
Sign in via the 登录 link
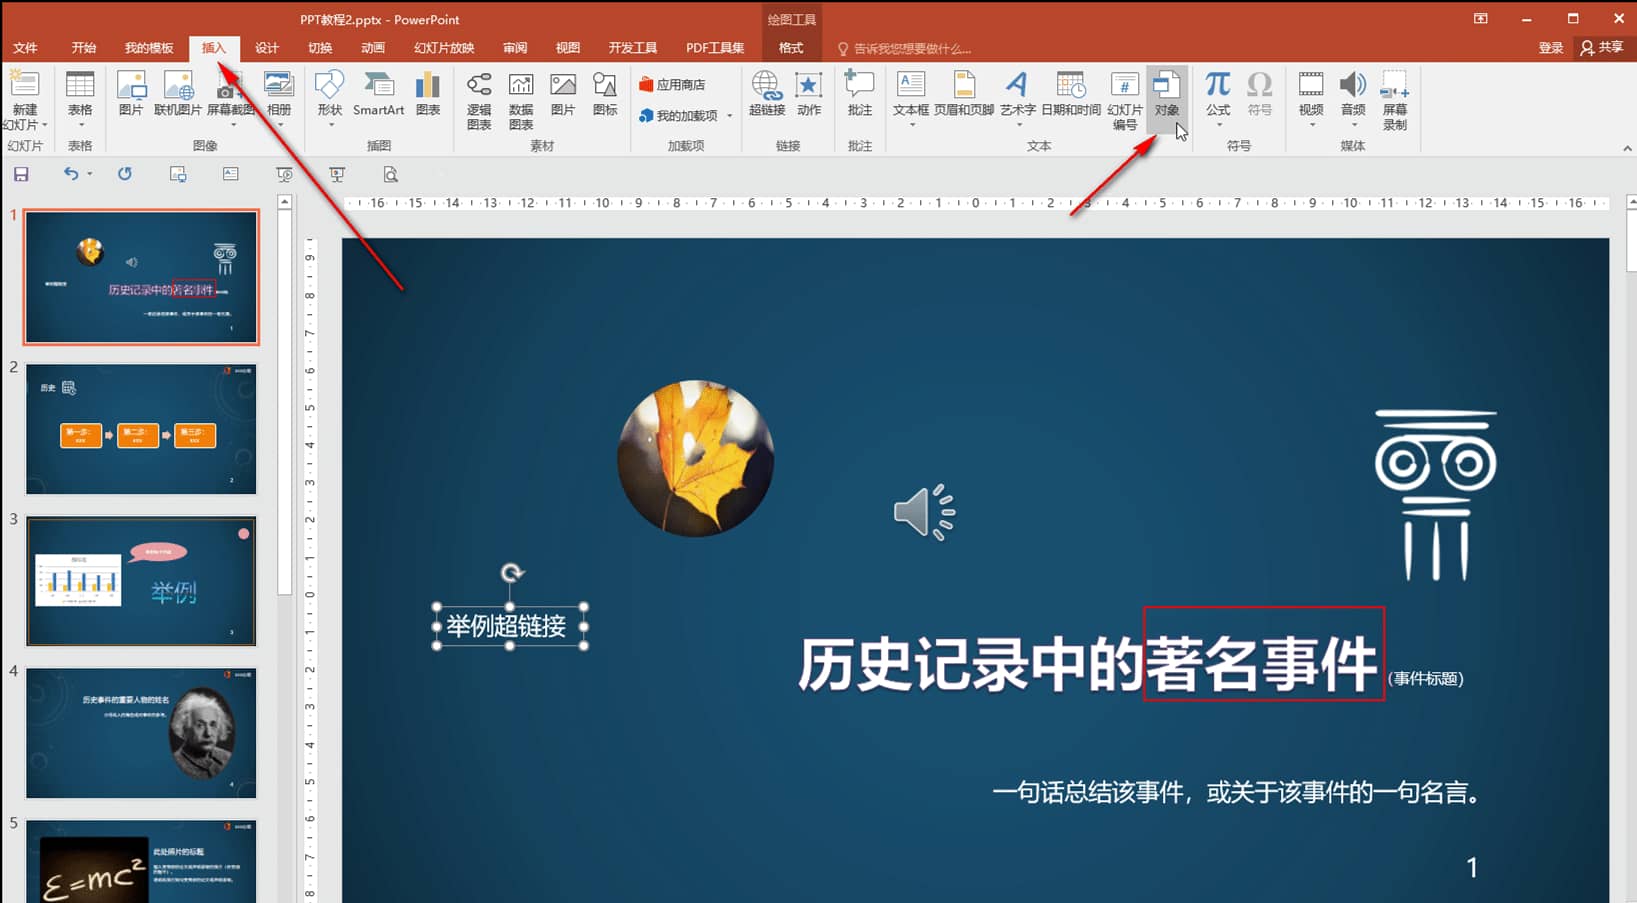click(x=1550, y=47)
